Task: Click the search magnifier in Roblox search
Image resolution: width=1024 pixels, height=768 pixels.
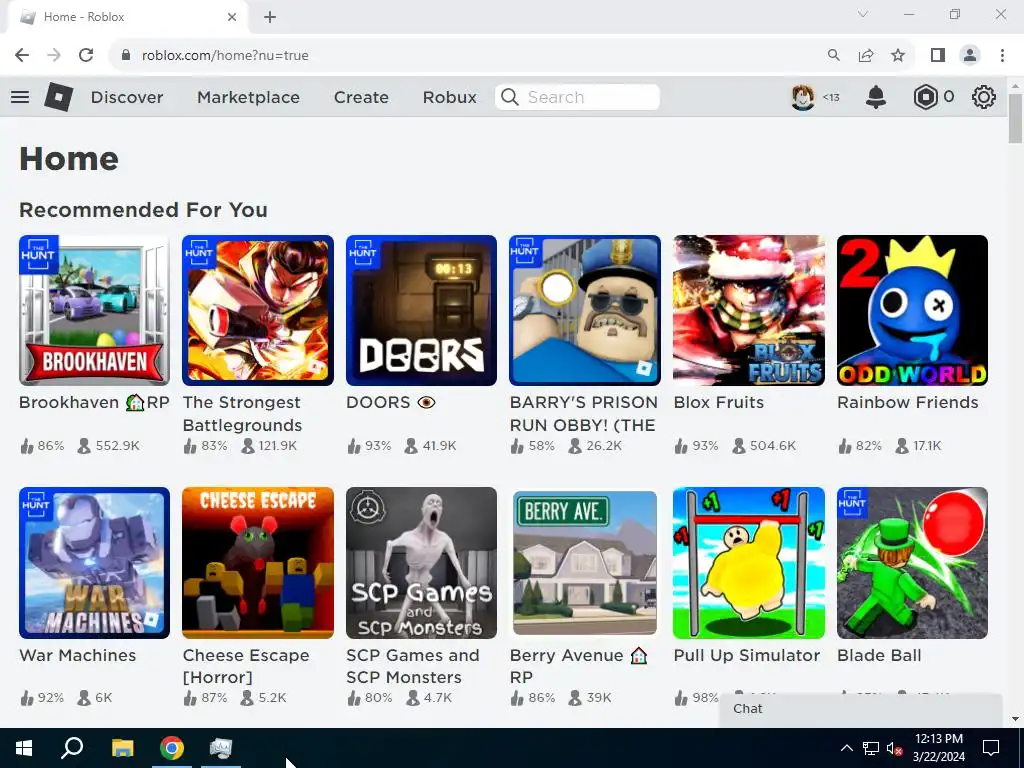Action: [x=510, y=97]
